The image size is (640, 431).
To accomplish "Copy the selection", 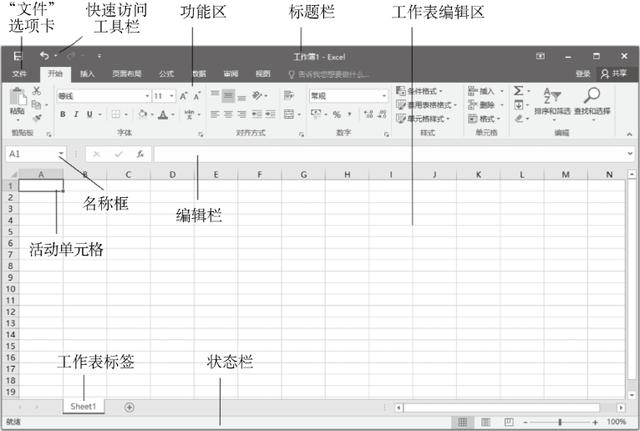I will [36, 105].
